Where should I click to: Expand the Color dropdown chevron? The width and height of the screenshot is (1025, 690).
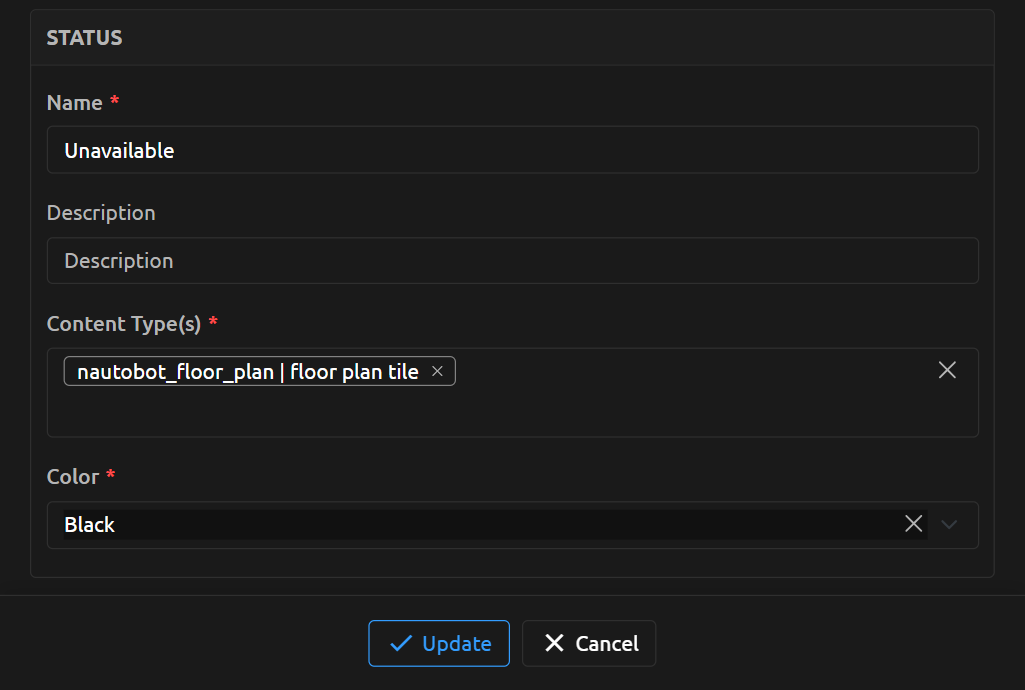click(x=949, y=524)
